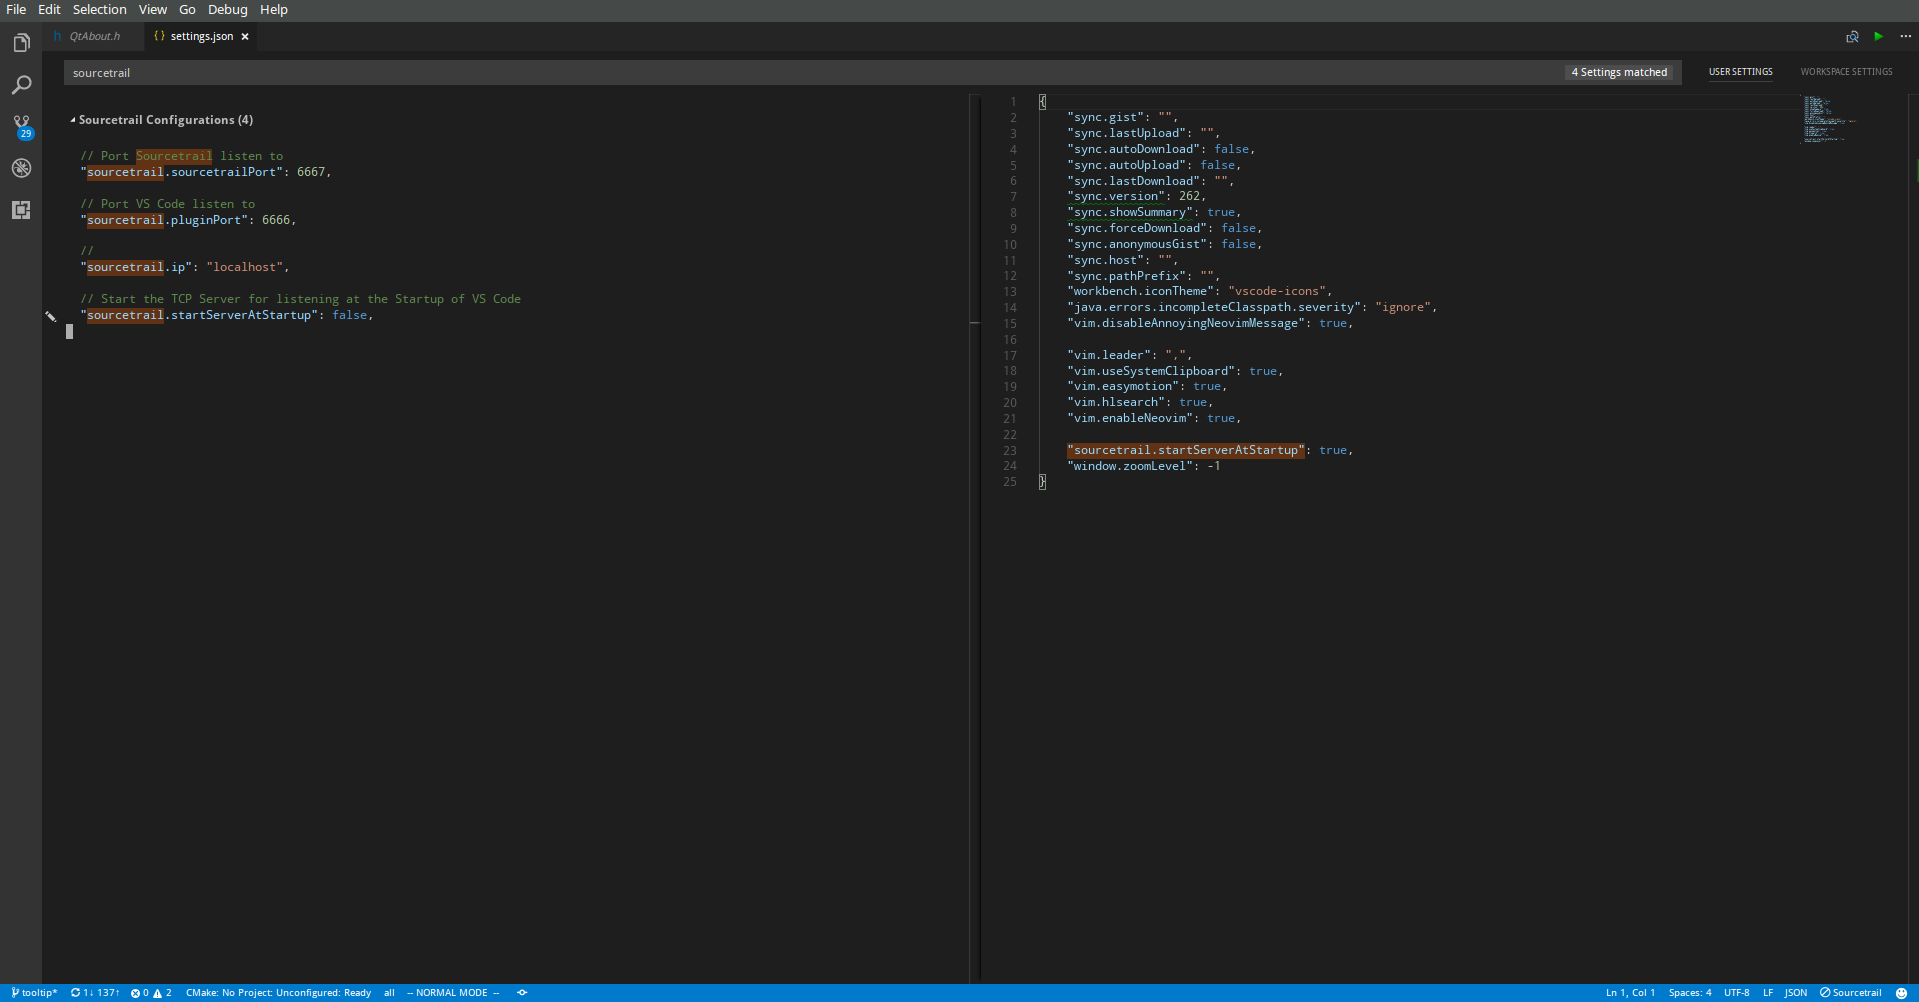The width and height of the screenshot is (1919, 1002).
Task: Click the sourcetrail.pluginPort default setting line
Action: [x=188, y=220]
